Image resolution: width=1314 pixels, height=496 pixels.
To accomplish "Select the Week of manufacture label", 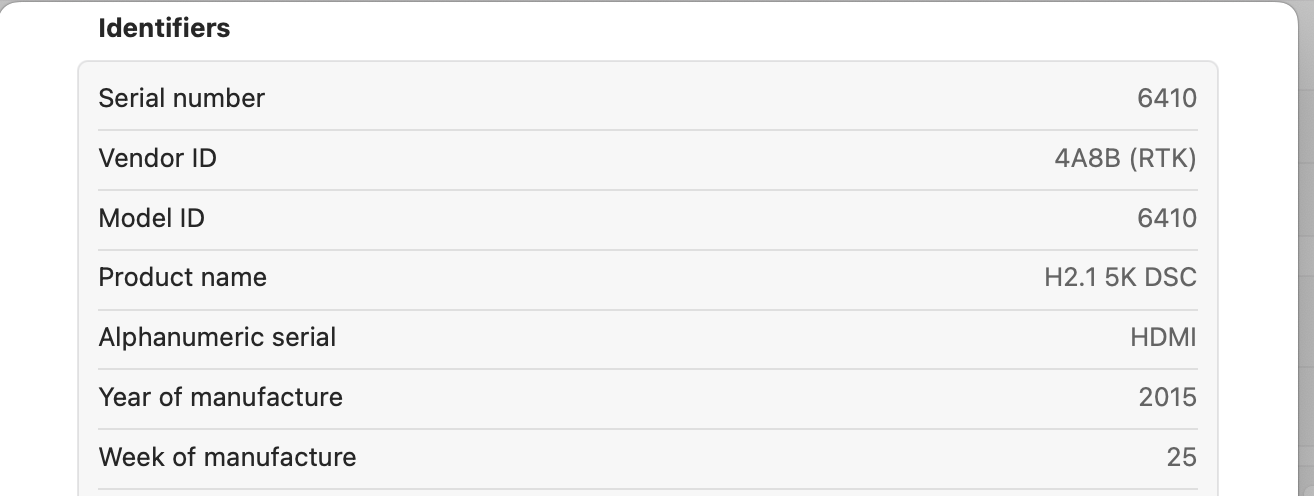I will 227,457.
